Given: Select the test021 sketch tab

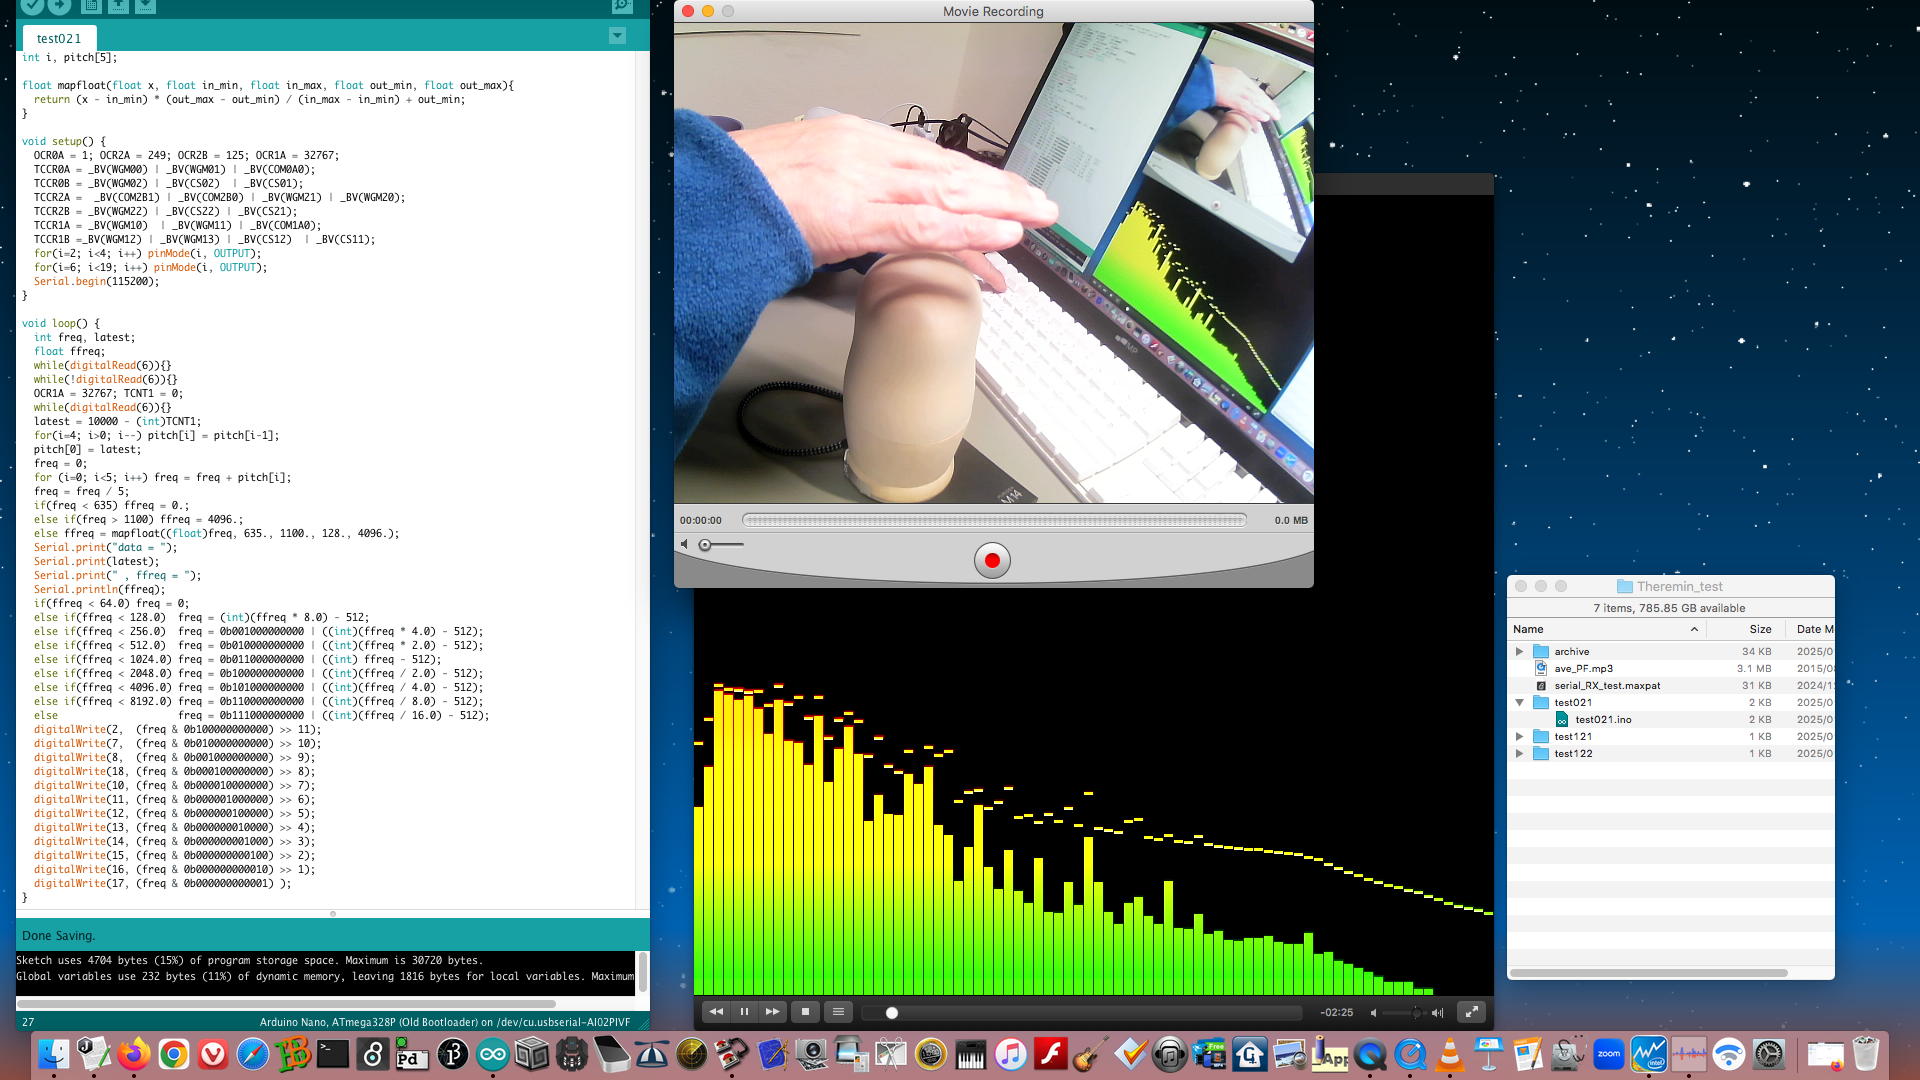Looking at the screenshot, I should (59, 38).
